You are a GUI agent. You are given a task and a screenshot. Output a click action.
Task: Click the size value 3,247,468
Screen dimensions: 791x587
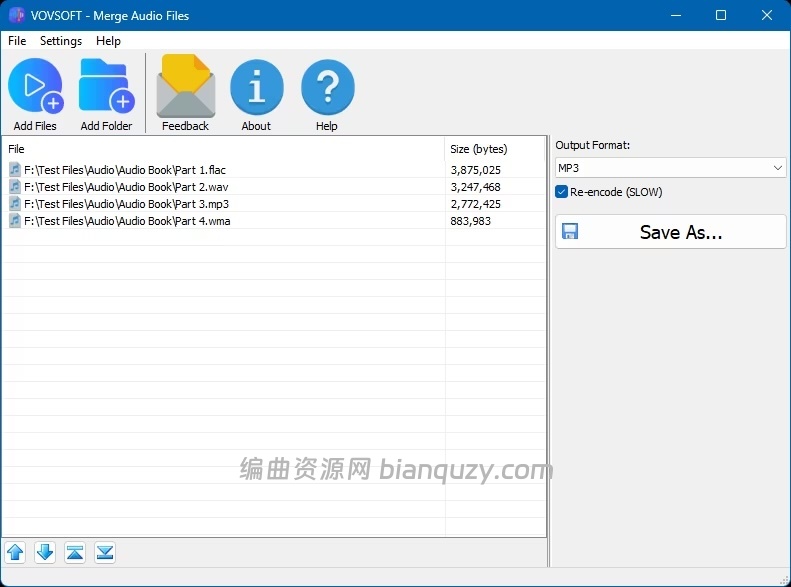476,187
